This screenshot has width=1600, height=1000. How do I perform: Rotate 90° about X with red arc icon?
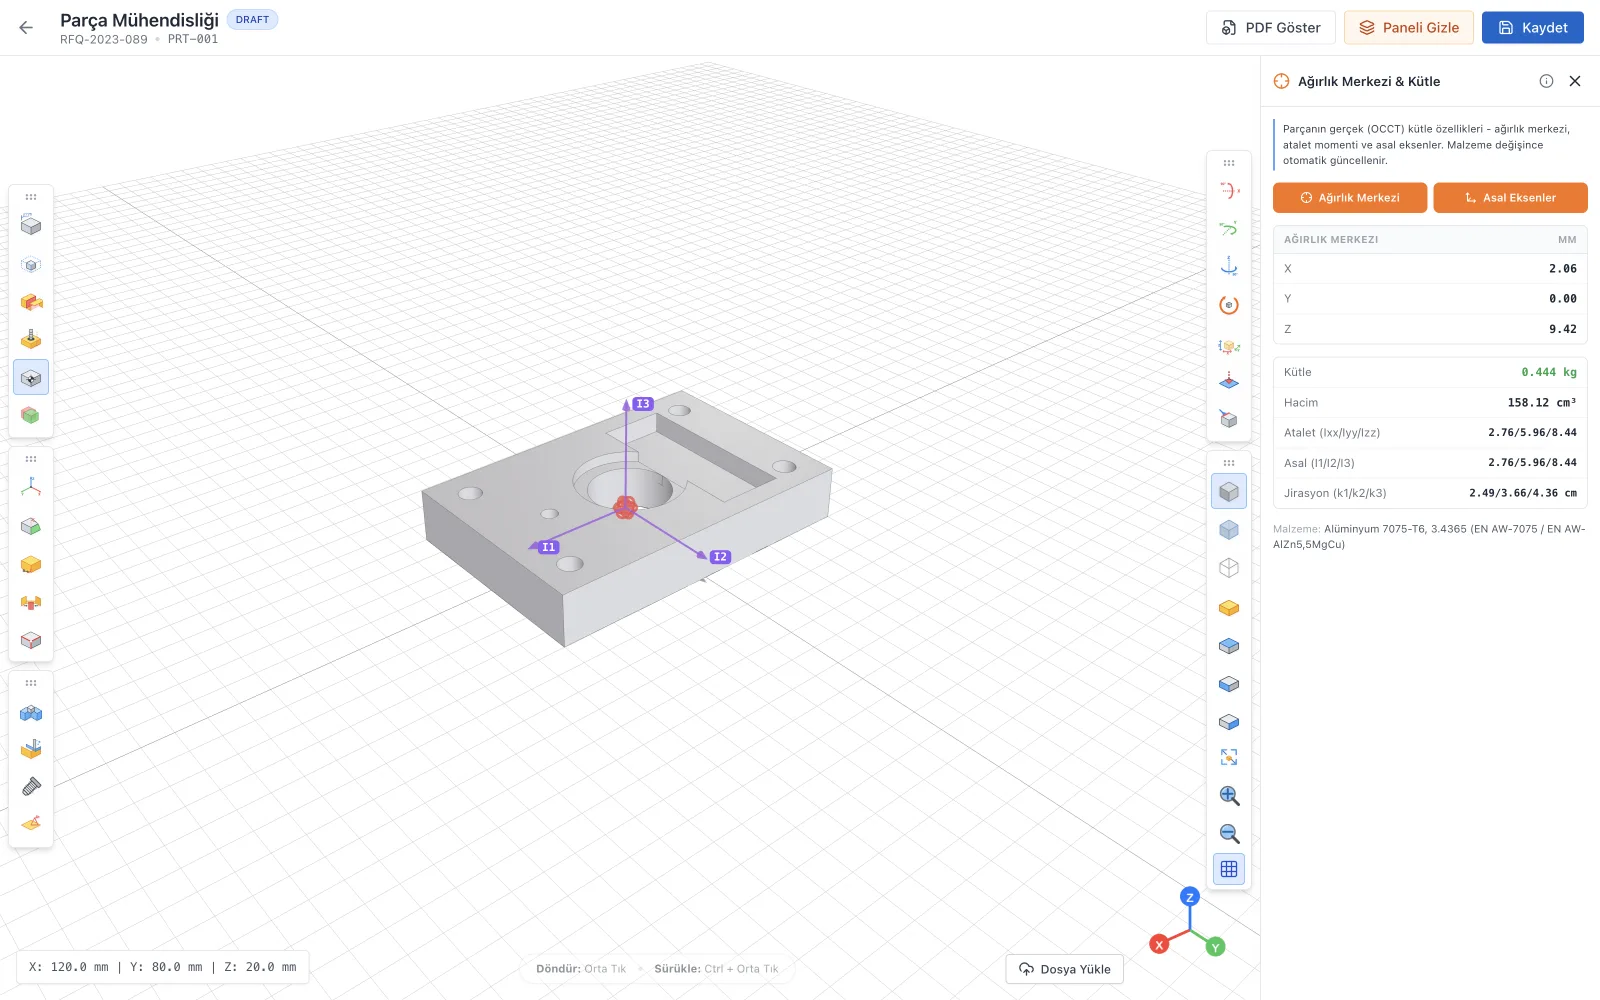click(1229, 191)
